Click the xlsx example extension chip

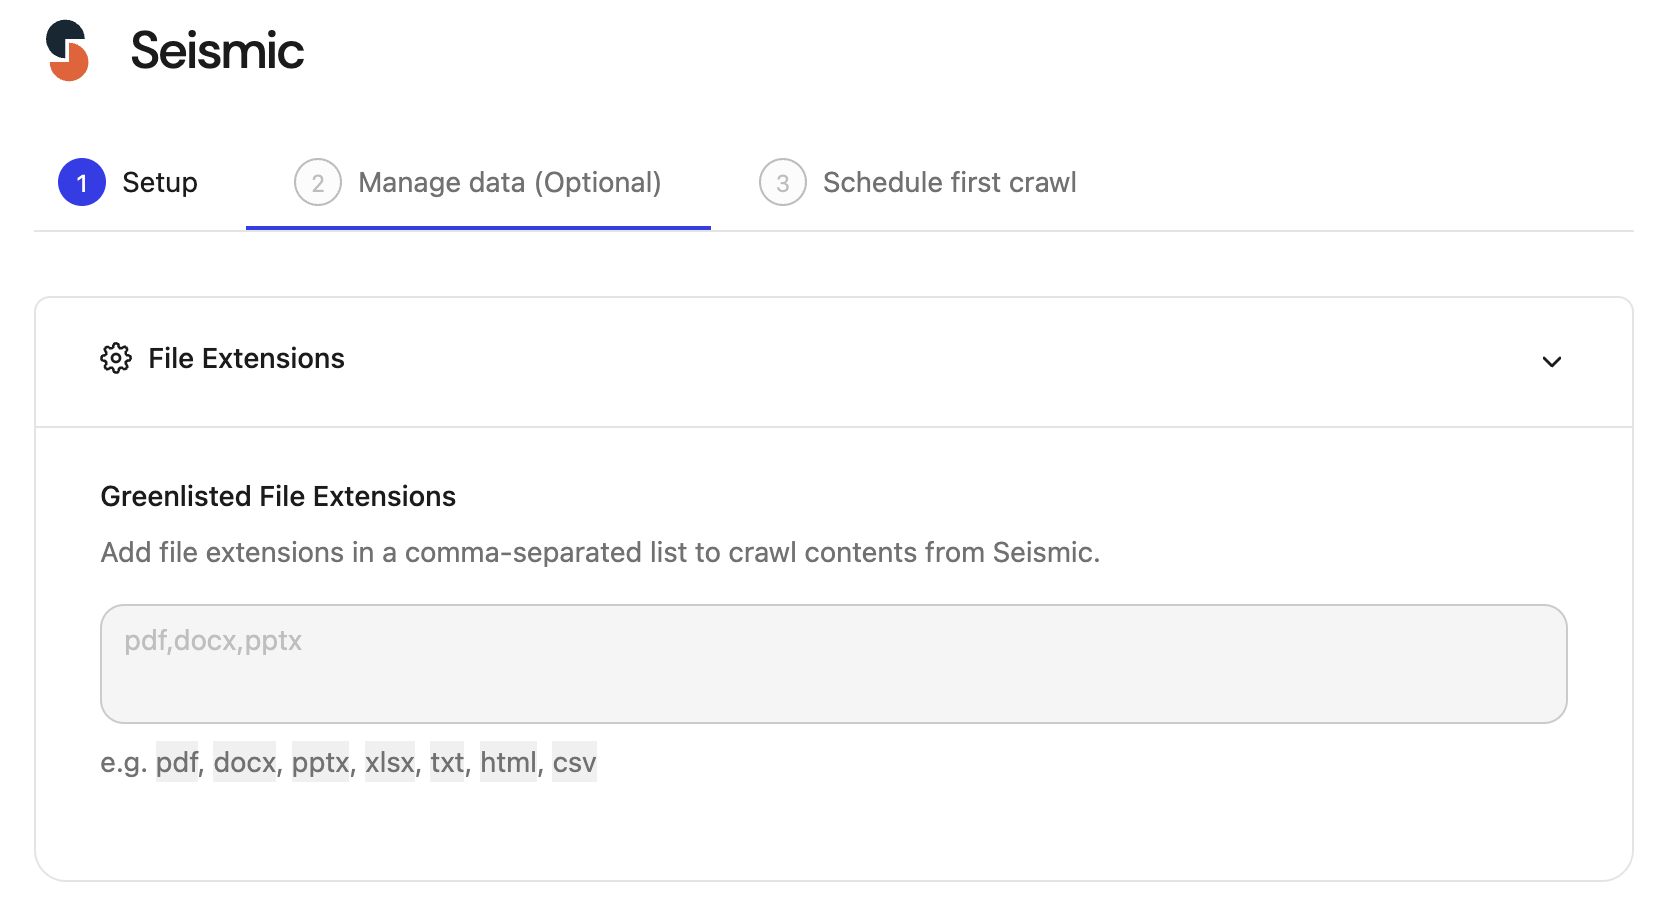(389, 763)
